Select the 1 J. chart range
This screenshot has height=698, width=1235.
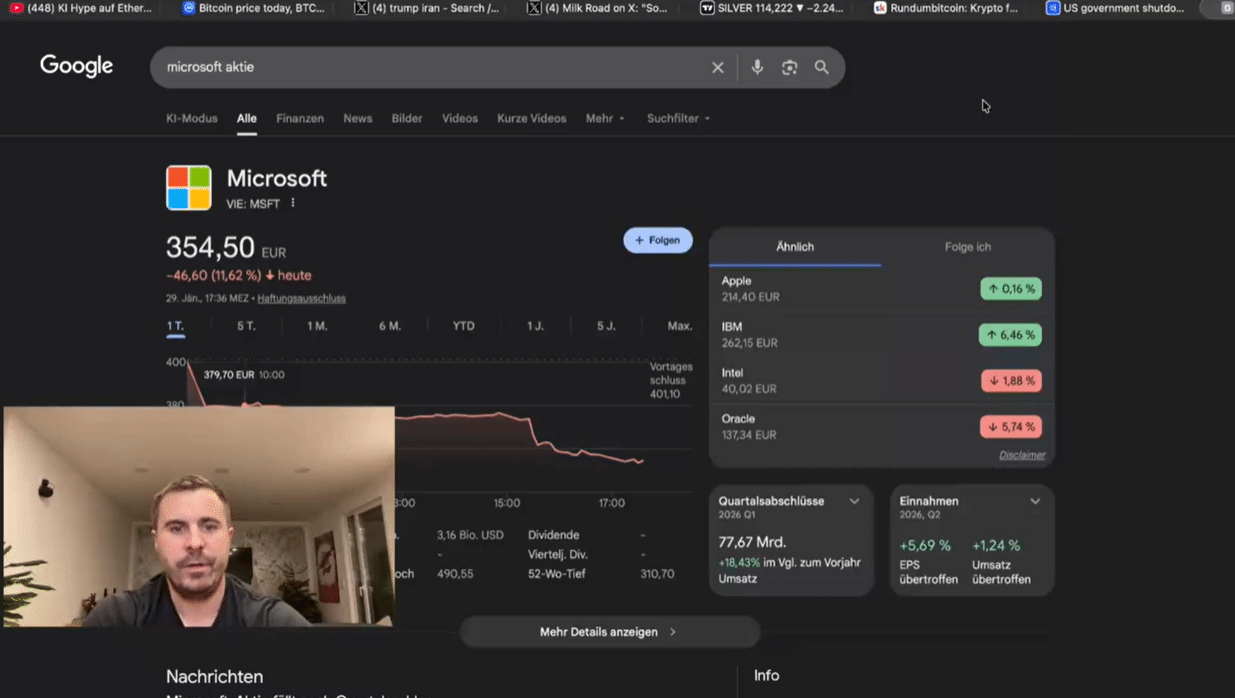click(x=535, y=326)
